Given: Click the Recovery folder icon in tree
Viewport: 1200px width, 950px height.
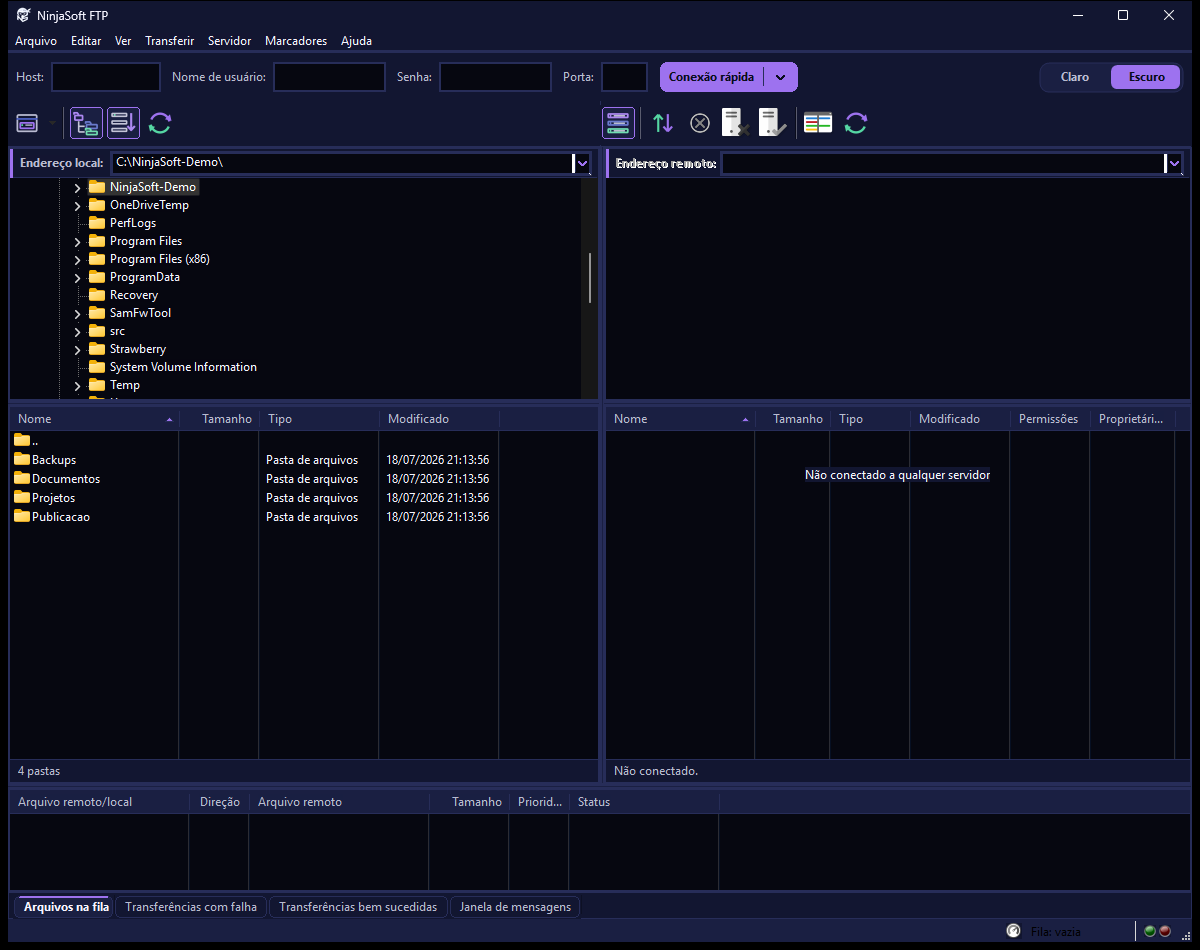Looking at the screenshot, I should point(97,295).
